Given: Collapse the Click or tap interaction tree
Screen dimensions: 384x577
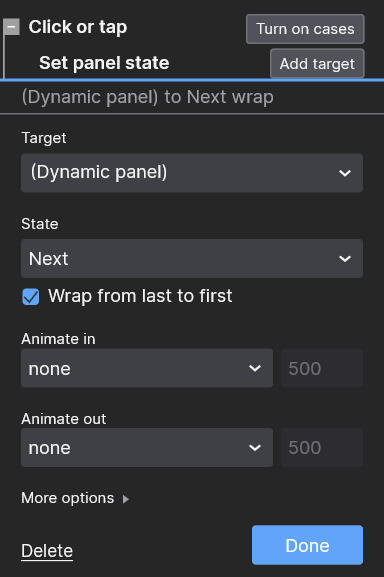Looking at the screenshot, I should click(x=12, y=27).
